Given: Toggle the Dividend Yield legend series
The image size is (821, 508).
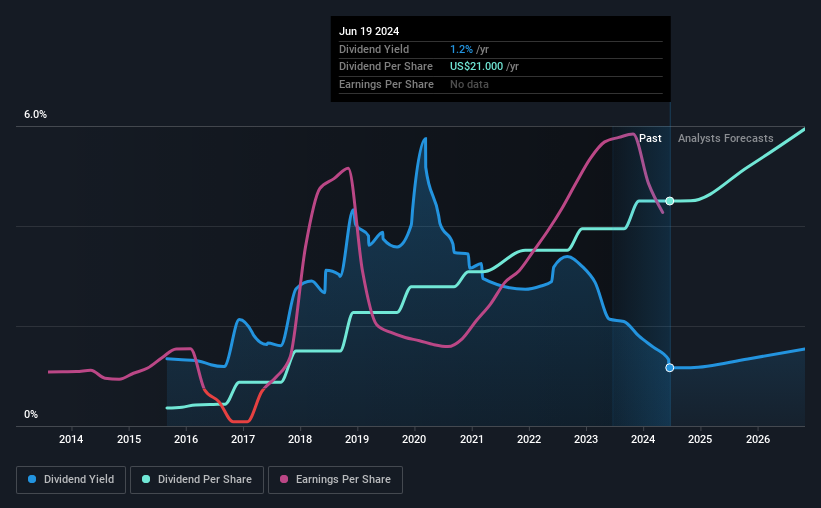Looking at the screenshot, I should coord(71,480).
